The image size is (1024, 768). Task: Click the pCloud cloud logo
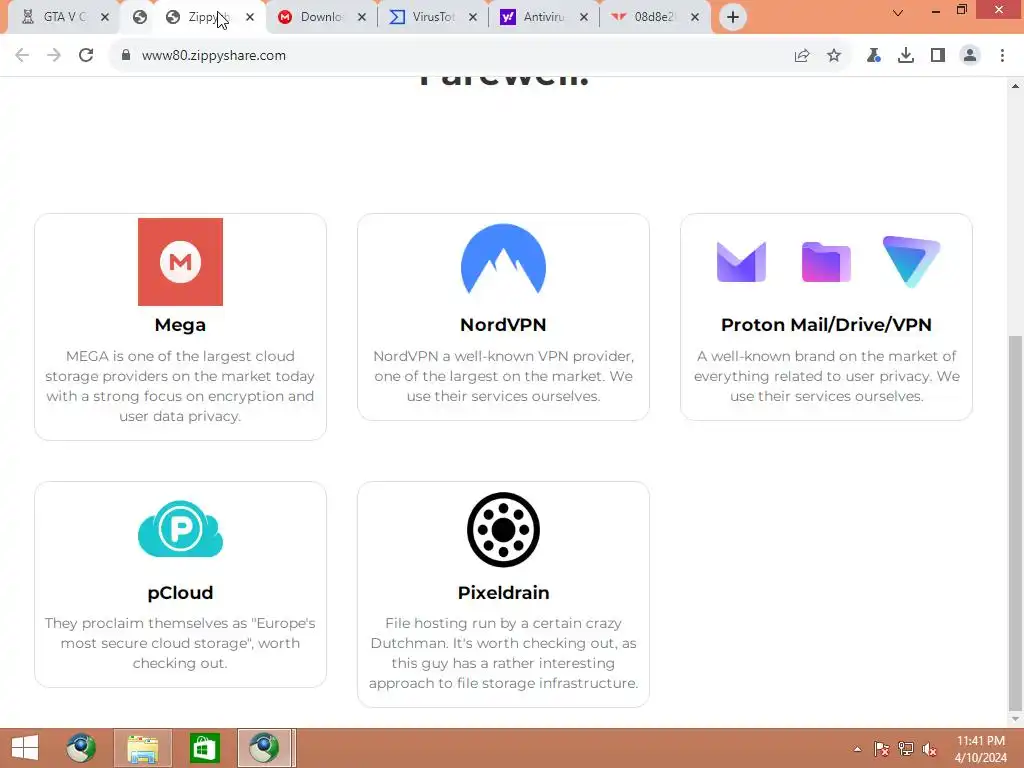180,529
